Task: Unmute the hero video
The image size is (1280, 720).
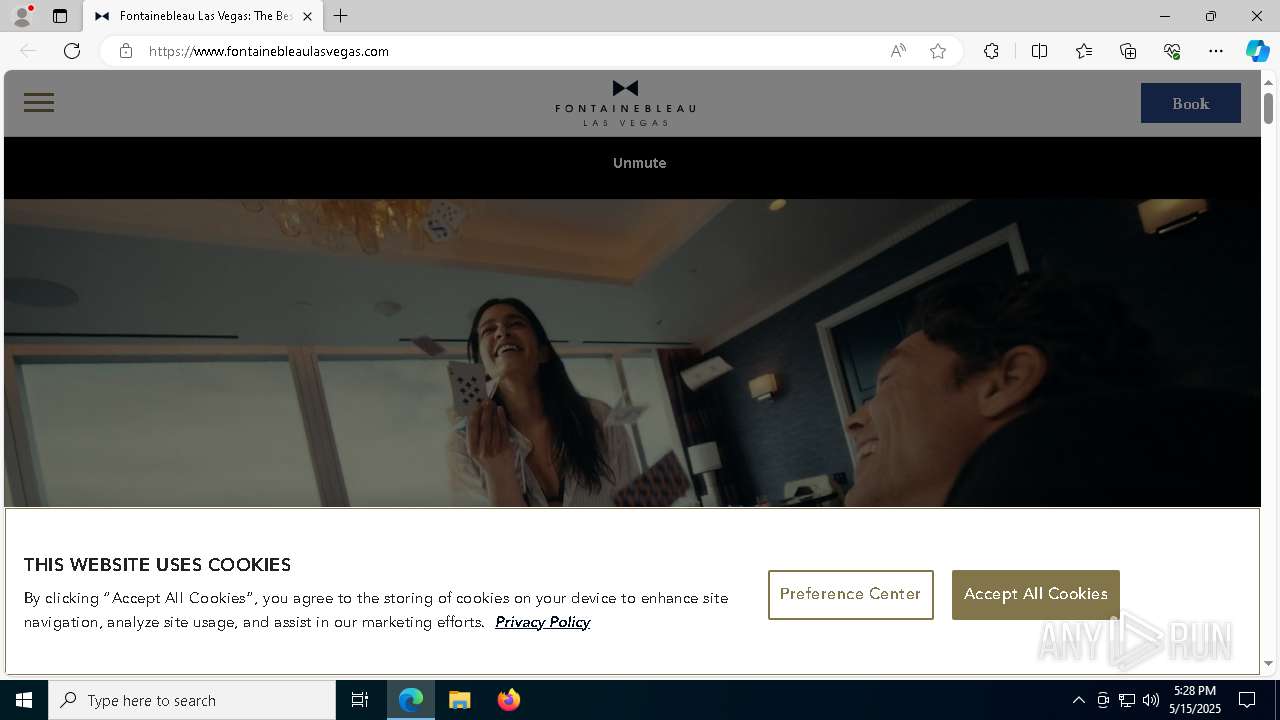Action: click(x=640, y=163)
